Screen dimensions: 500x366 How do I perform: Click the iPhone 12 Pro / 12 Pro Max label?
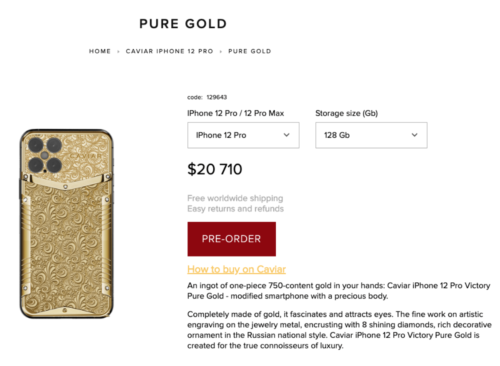pos(236,113)
